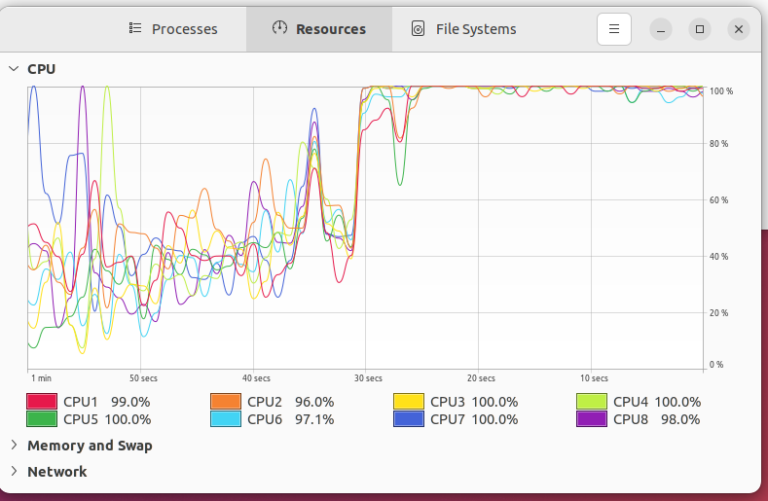Click the CPU usage history graph

pos(365,228)
